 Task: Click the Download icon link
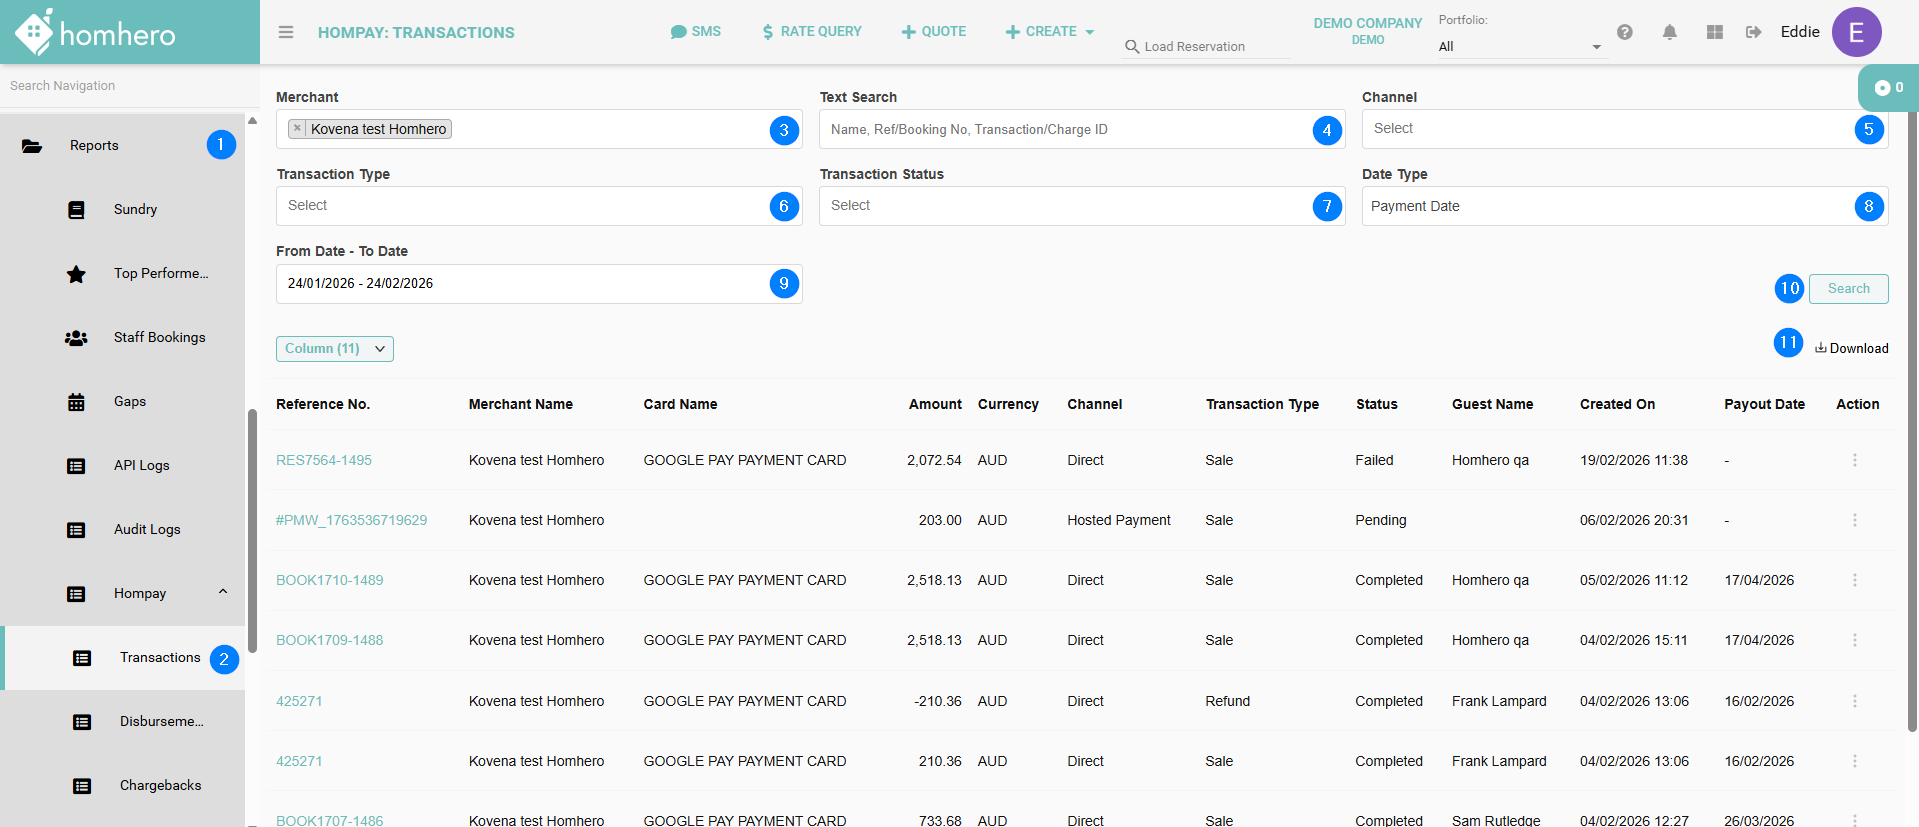tap(1851, 348)
